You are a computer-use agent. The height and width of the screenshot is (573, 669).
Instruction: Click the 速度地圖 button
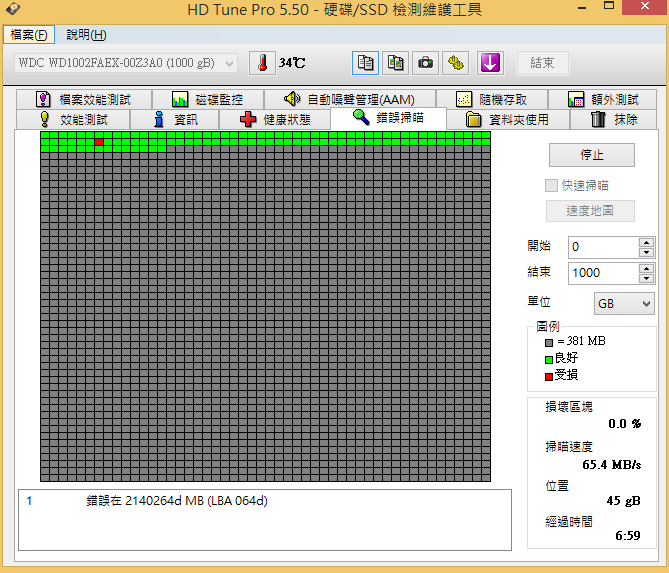point(590,211)
